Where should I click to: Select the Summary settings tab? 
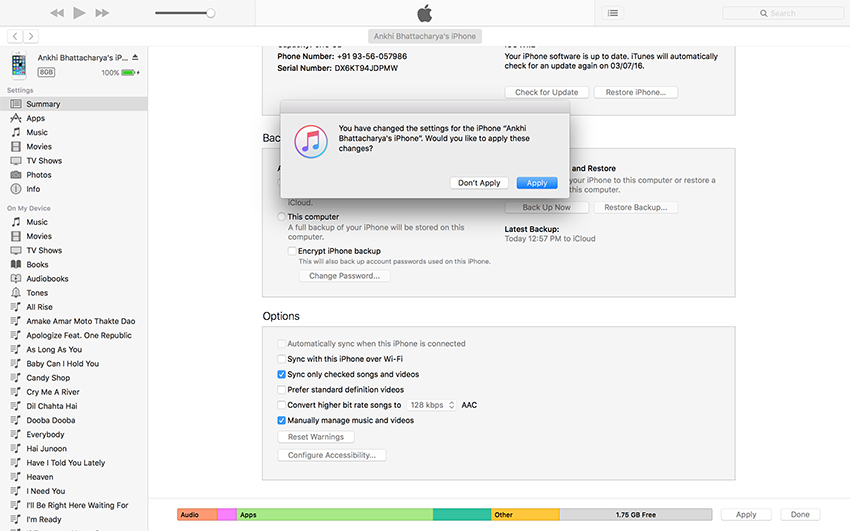(x=43, y=104)
